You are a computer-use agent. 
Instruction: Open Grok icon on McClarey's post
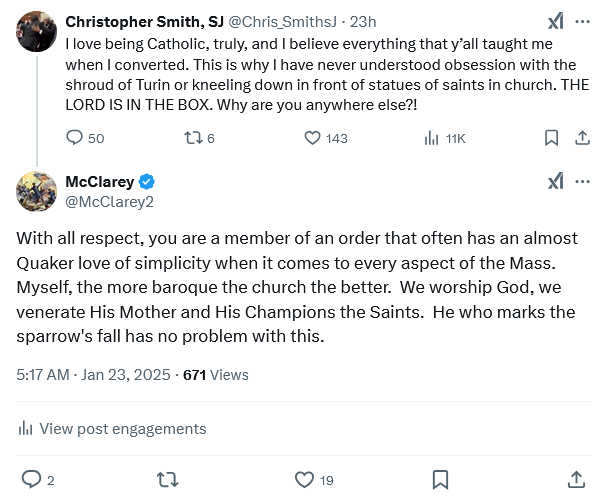556,181
